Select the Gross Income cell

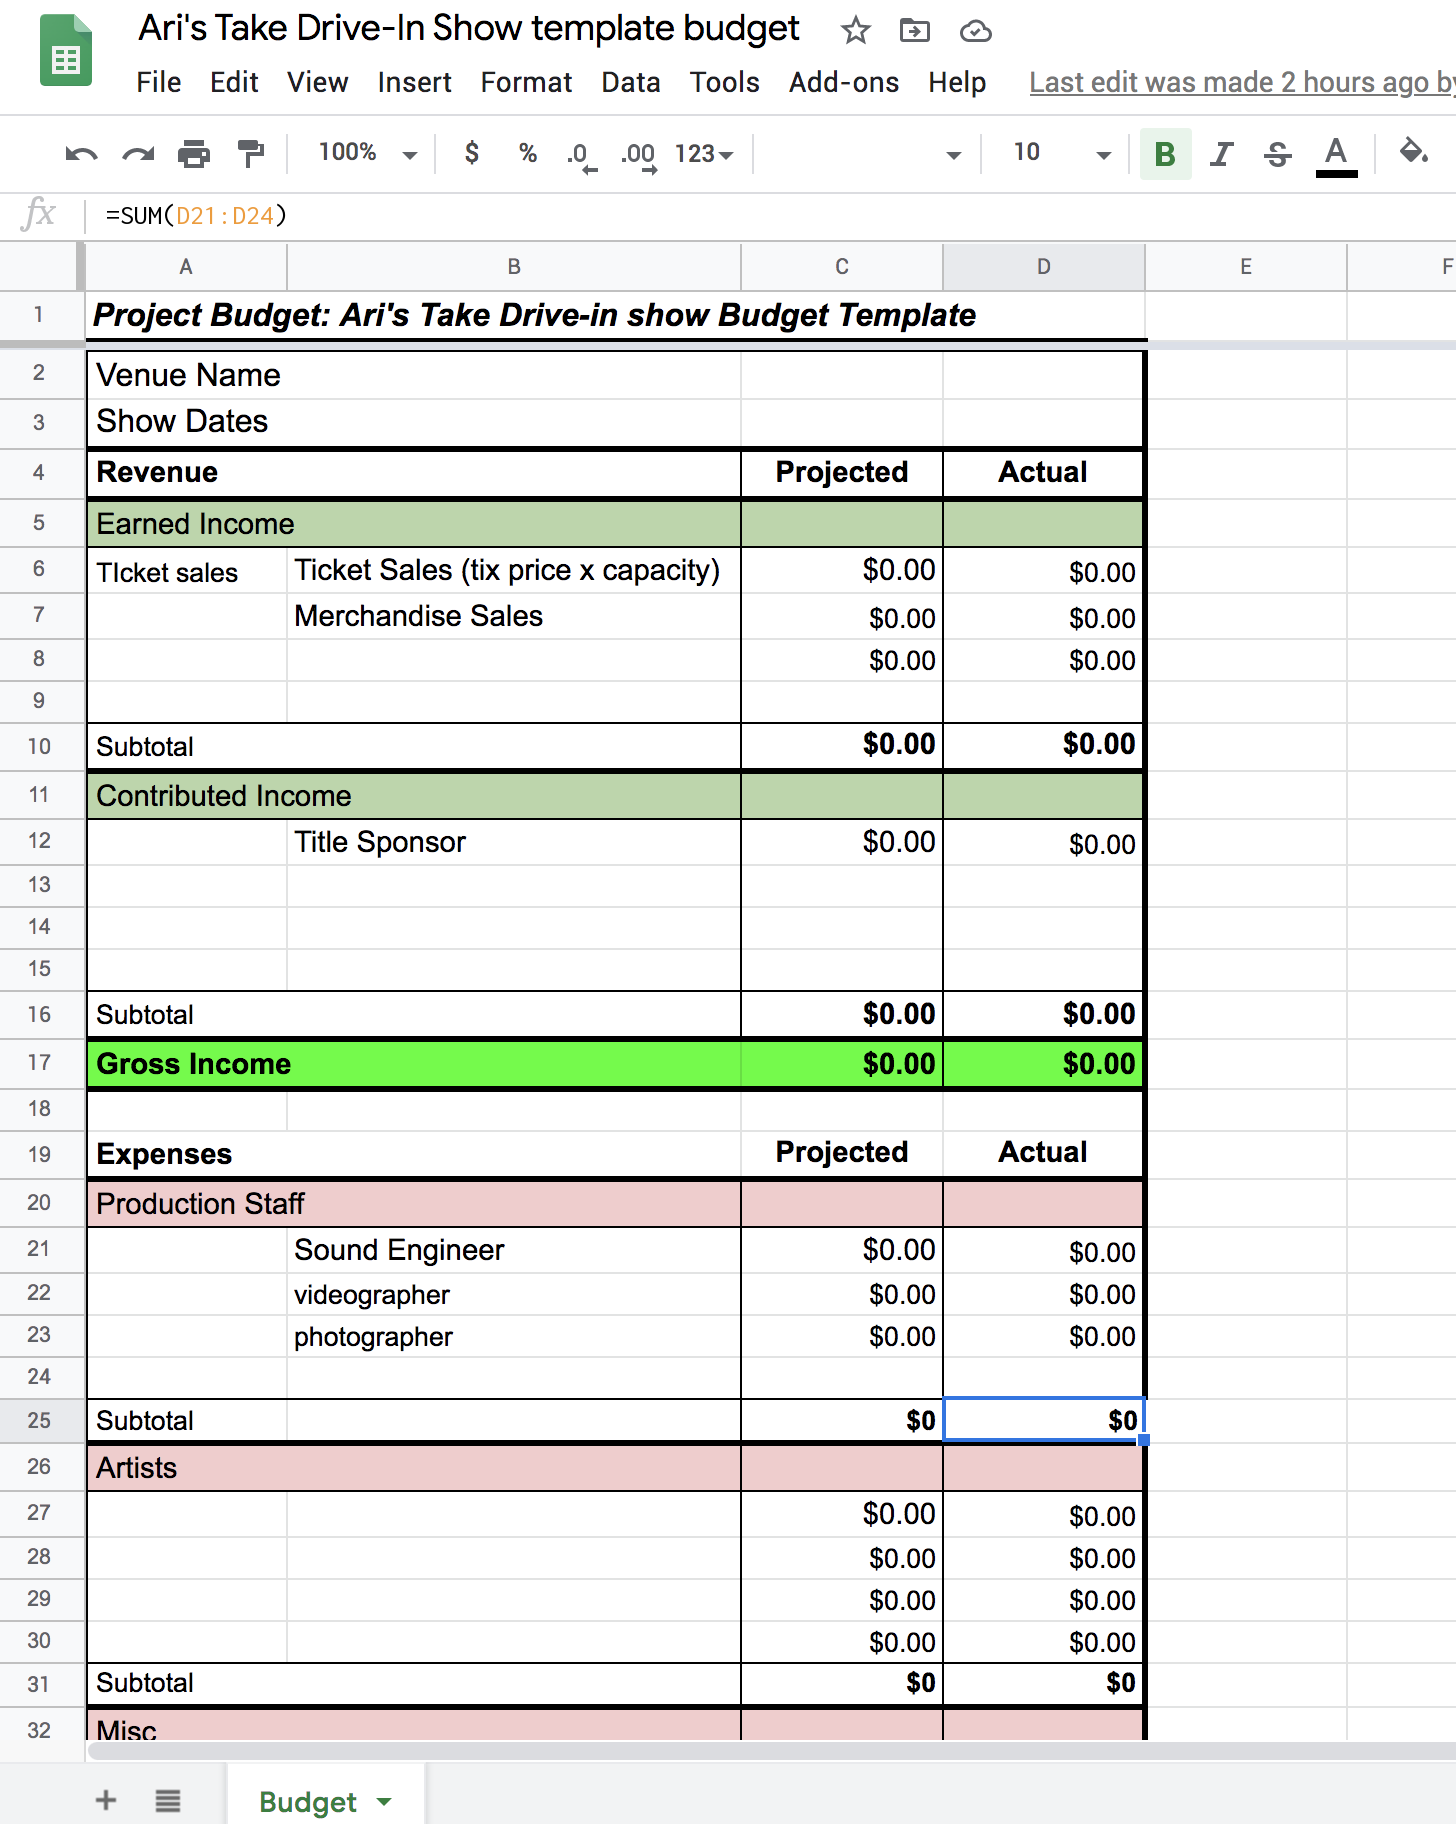click(414, 1064)
